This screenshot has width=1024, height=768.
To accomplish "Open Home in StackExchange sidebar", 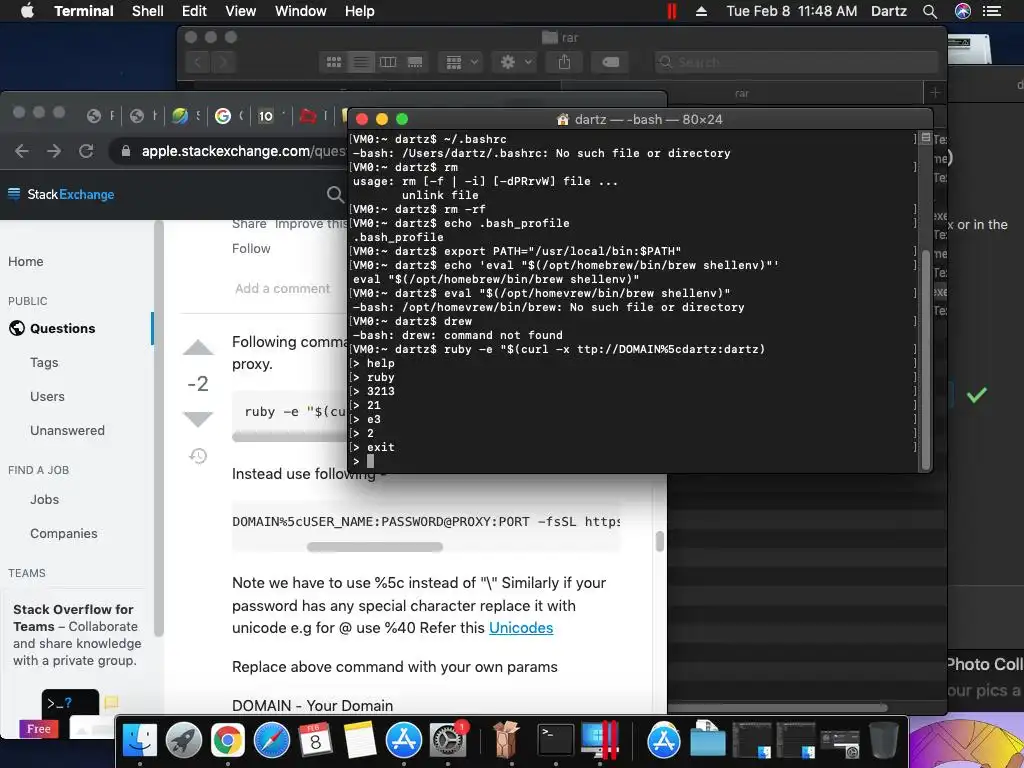I will 25,261.
